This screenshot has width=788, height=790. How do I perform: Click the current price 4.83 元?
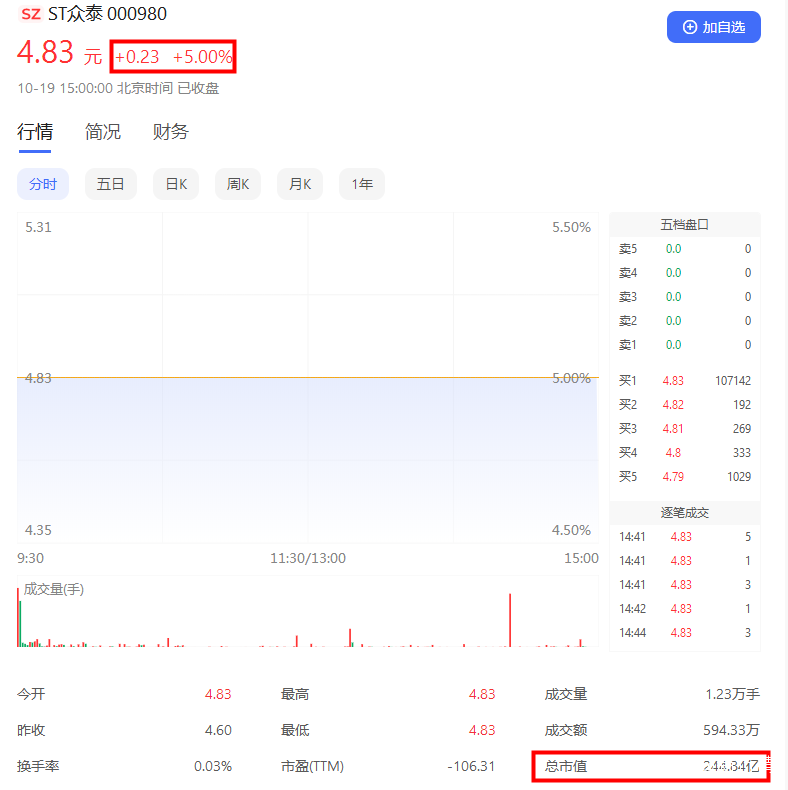[59, 52]
